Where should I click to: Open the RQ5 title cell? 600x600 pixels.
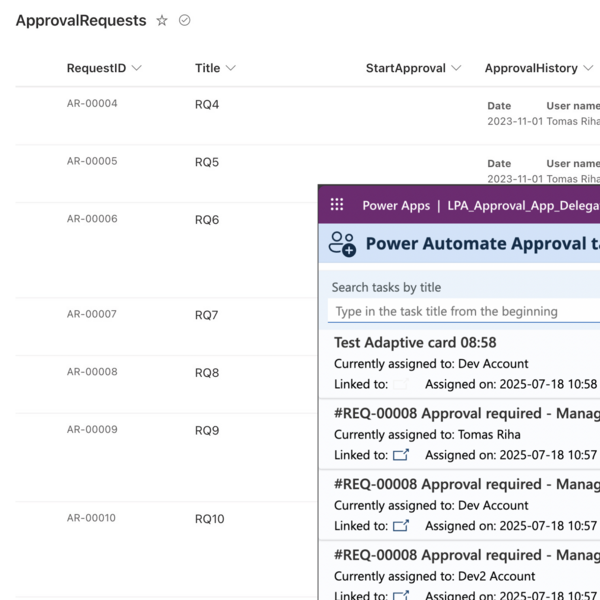207,162
